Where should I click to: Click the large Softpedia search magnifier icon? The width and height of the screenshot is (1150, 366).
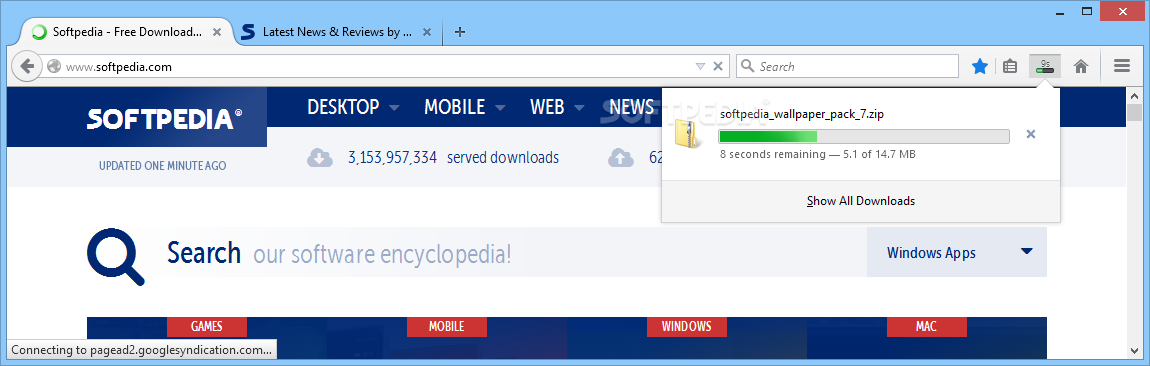coord(115,256)
